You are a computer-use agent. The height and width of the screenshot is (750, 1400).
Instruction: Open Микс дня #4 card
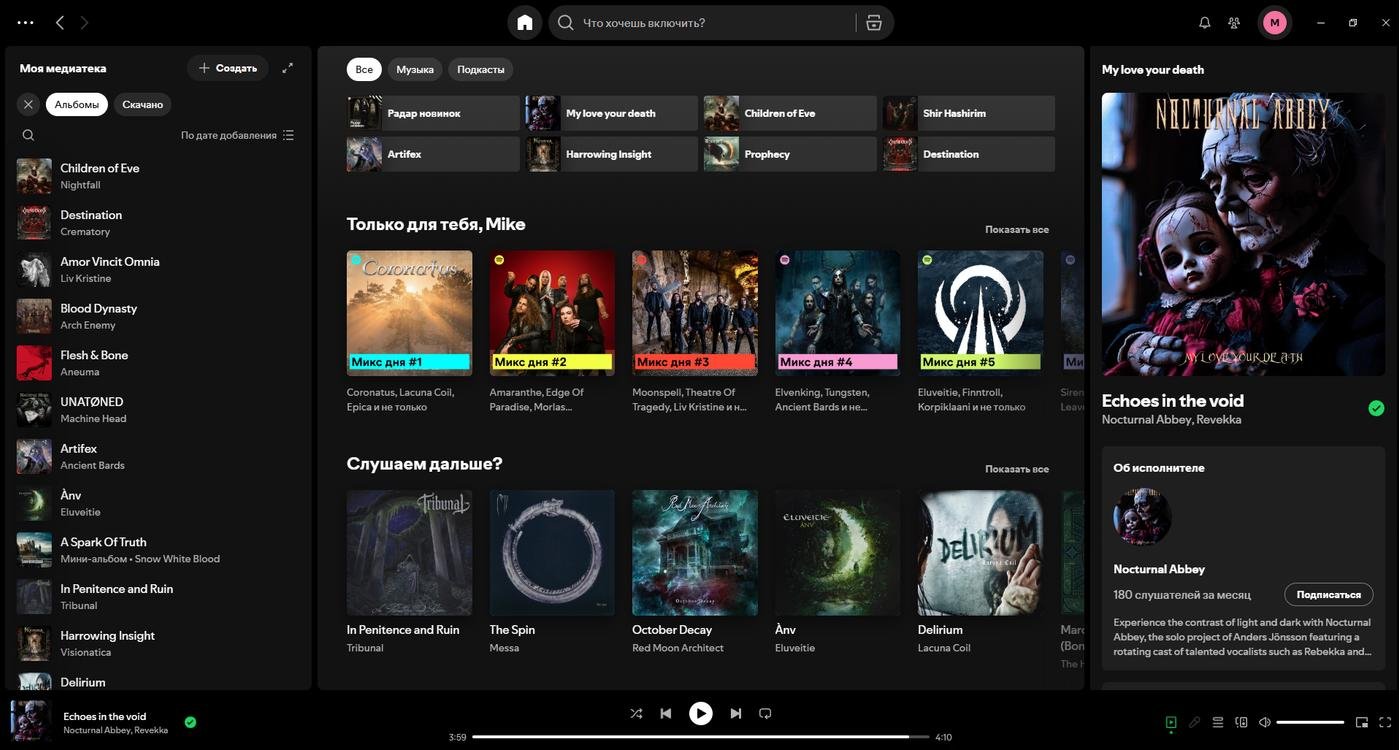[x=838, y=333]
